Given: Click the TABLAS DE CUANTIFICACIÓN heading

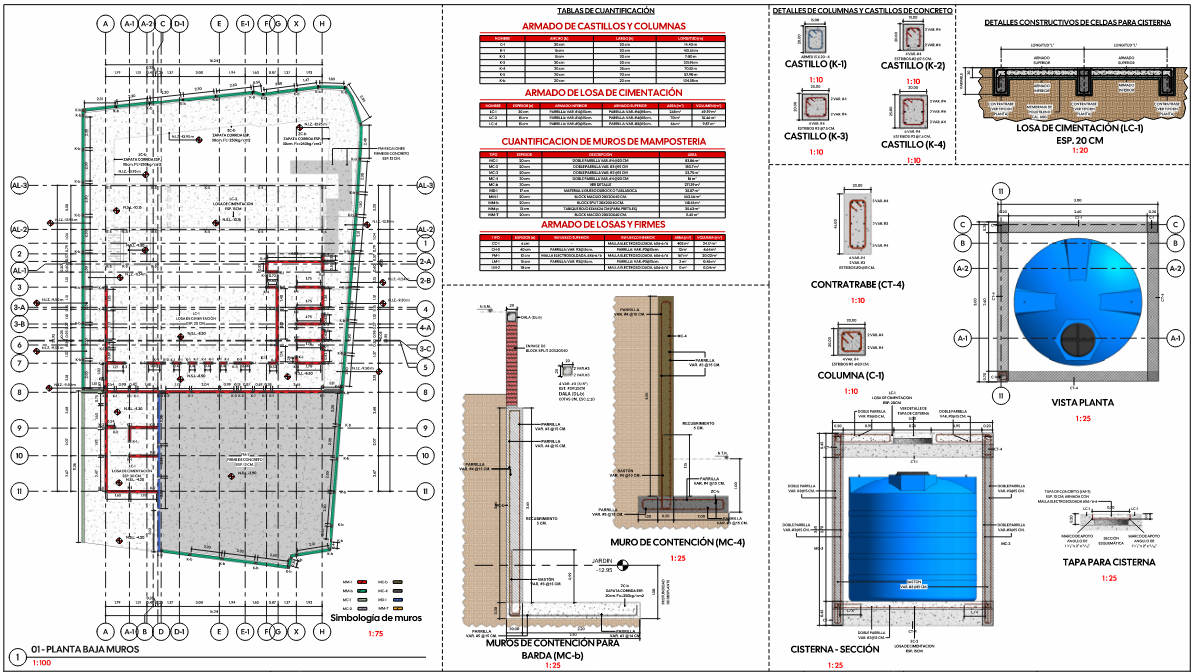Looking at the screenshot, I should coord(605,11).
